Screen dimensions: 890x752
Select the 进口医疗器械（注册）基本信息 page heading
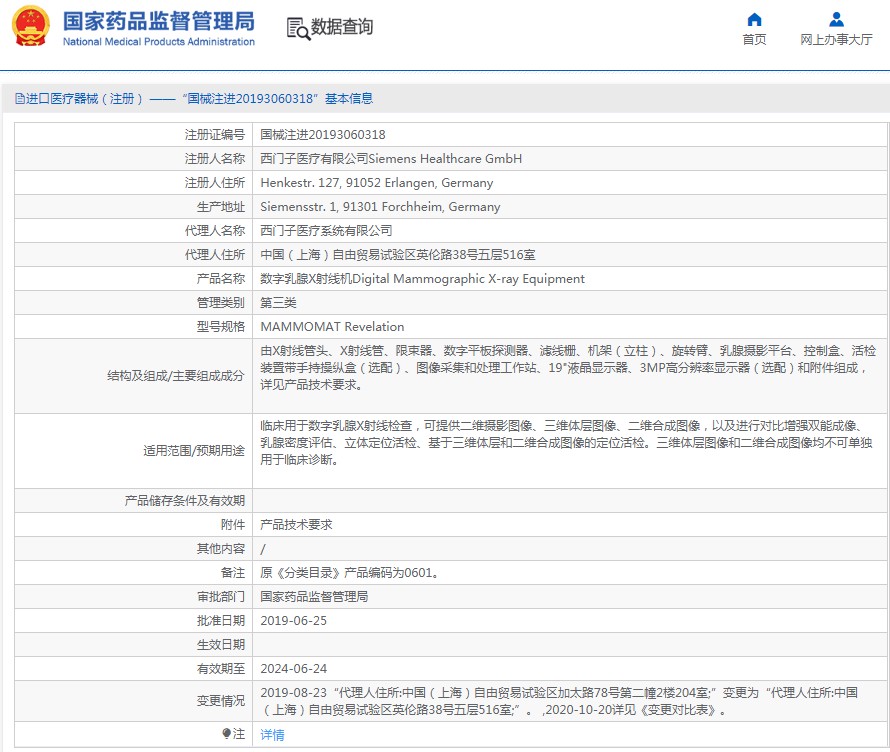tap(194, 99)
